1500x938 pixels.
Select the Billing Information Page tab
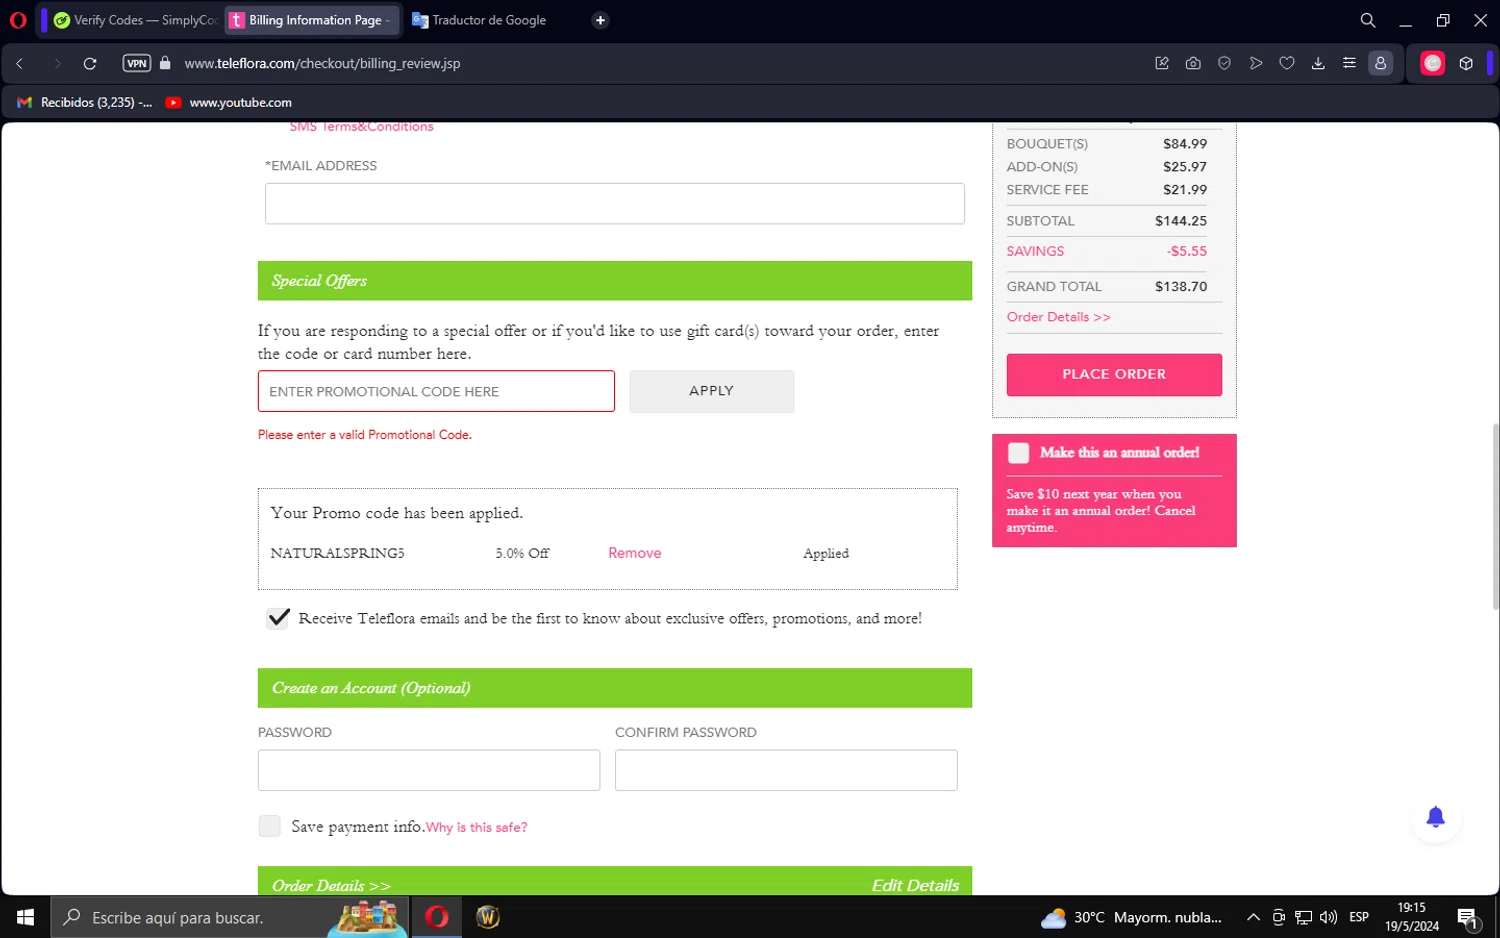(312, 20)
